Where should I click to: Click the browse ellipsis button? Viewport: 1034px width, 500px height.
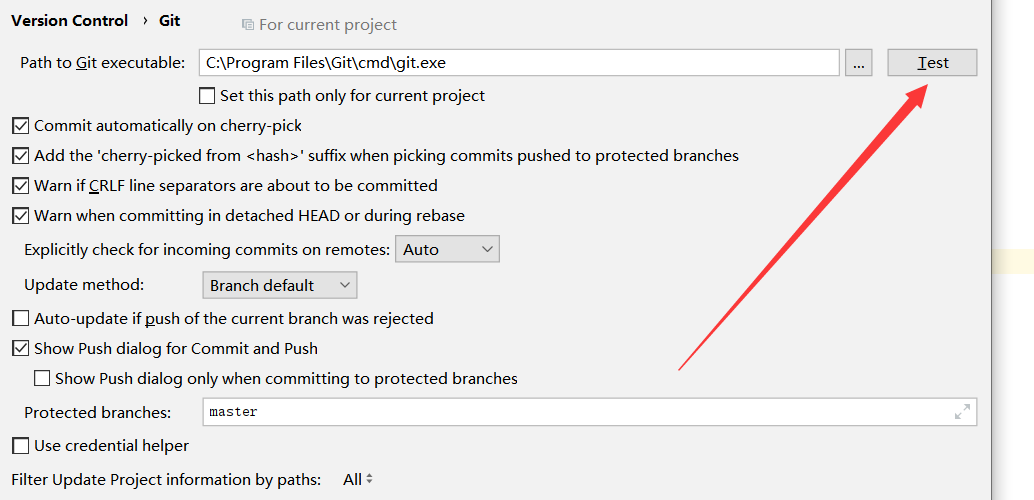point(858,62)
